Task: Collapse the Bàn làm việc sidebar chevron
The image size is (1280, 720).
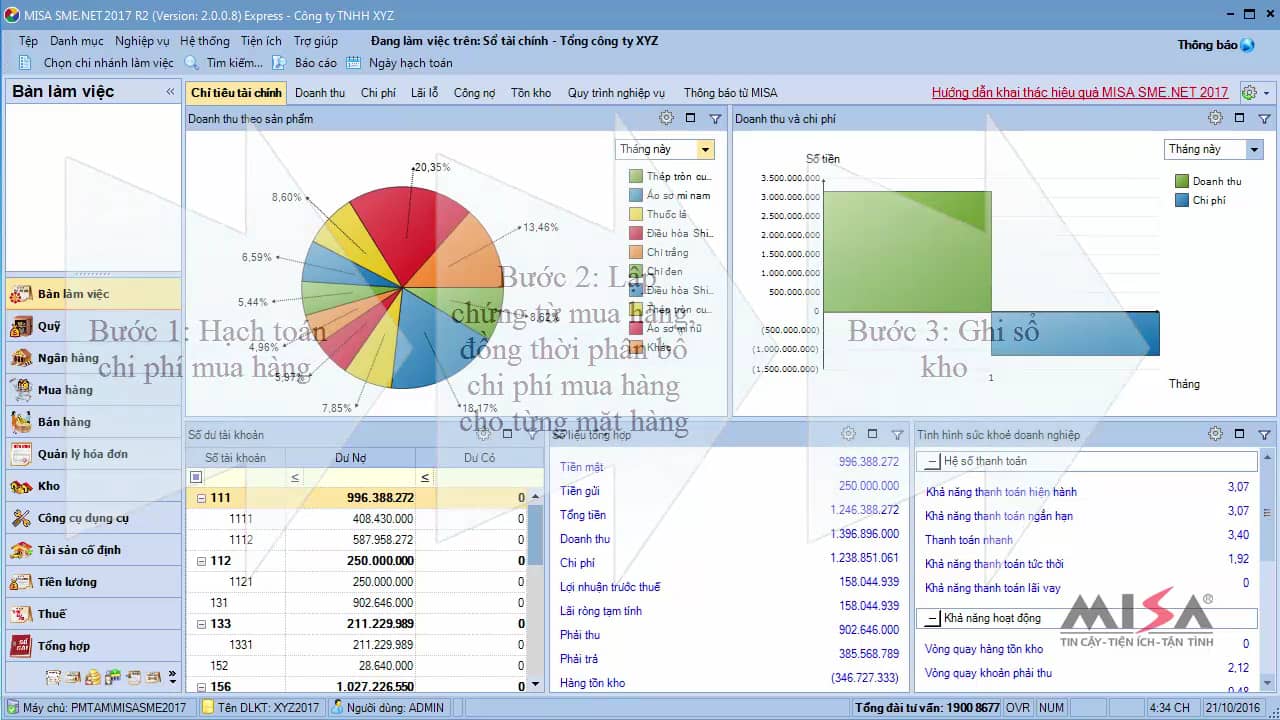Action: [170, 91]
